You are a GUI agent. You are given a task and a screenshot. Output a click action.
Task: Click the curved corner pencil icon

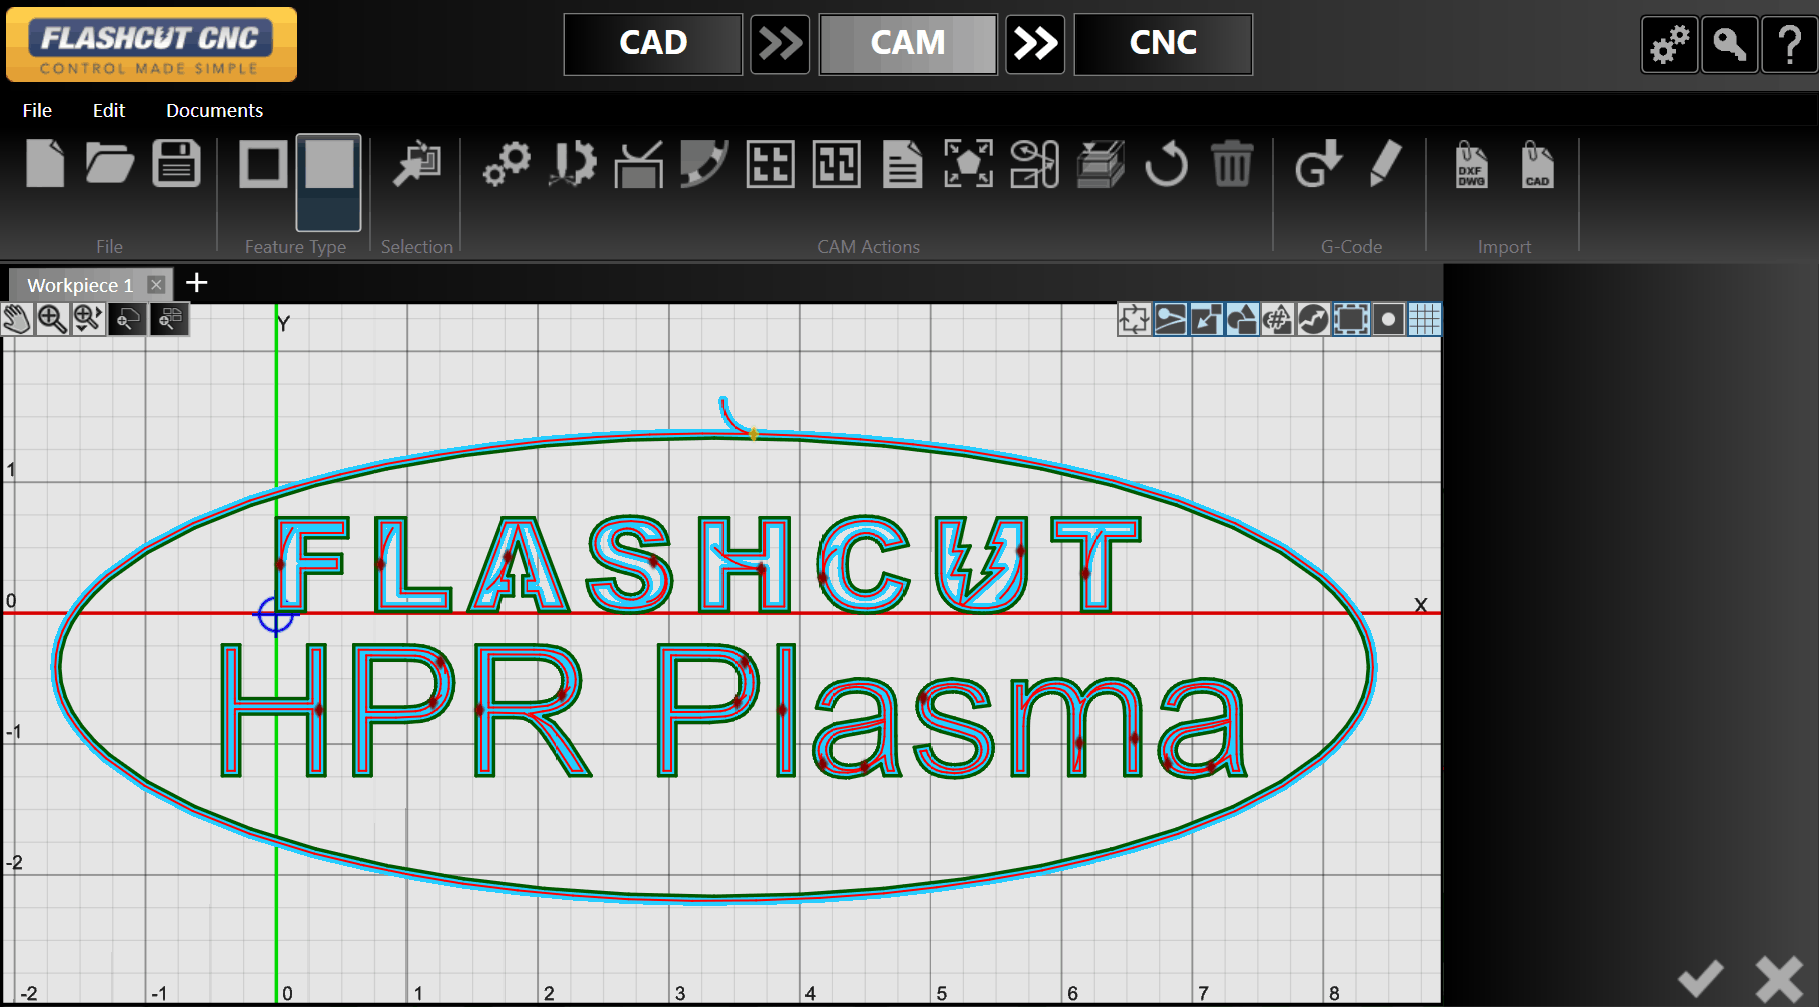(704, 164)
